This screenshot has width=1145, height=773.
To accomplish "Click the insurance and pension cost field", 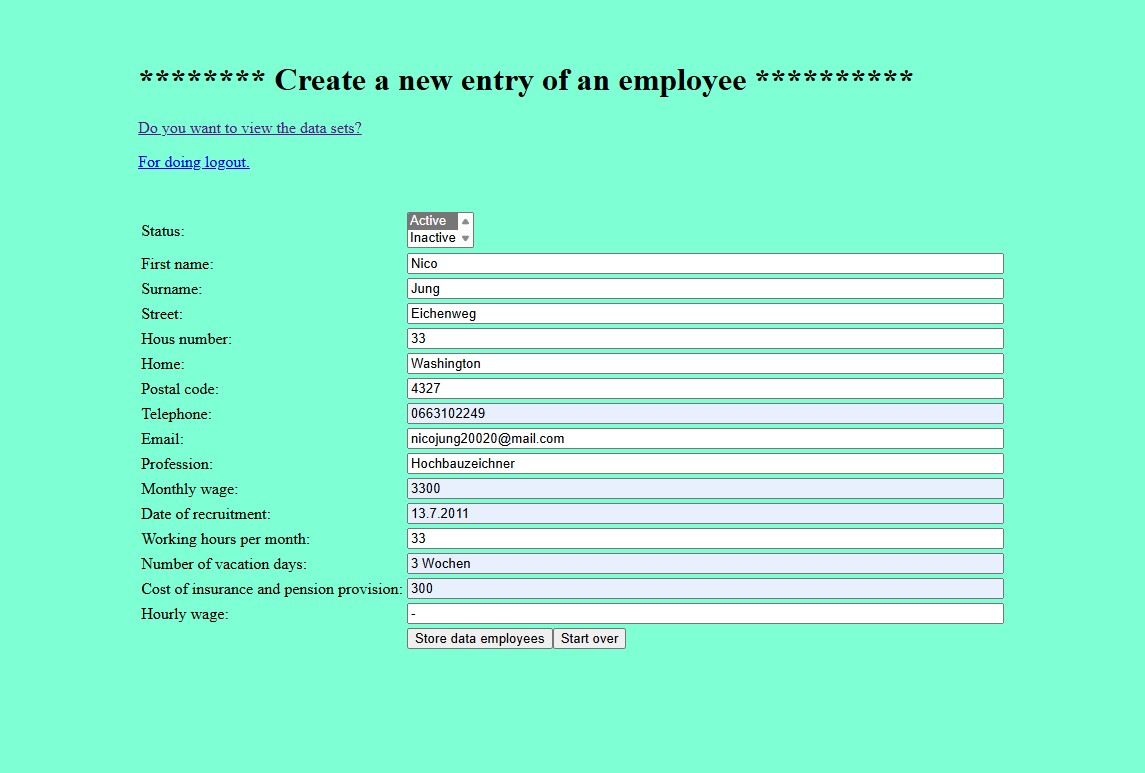I will click(705, 588).
